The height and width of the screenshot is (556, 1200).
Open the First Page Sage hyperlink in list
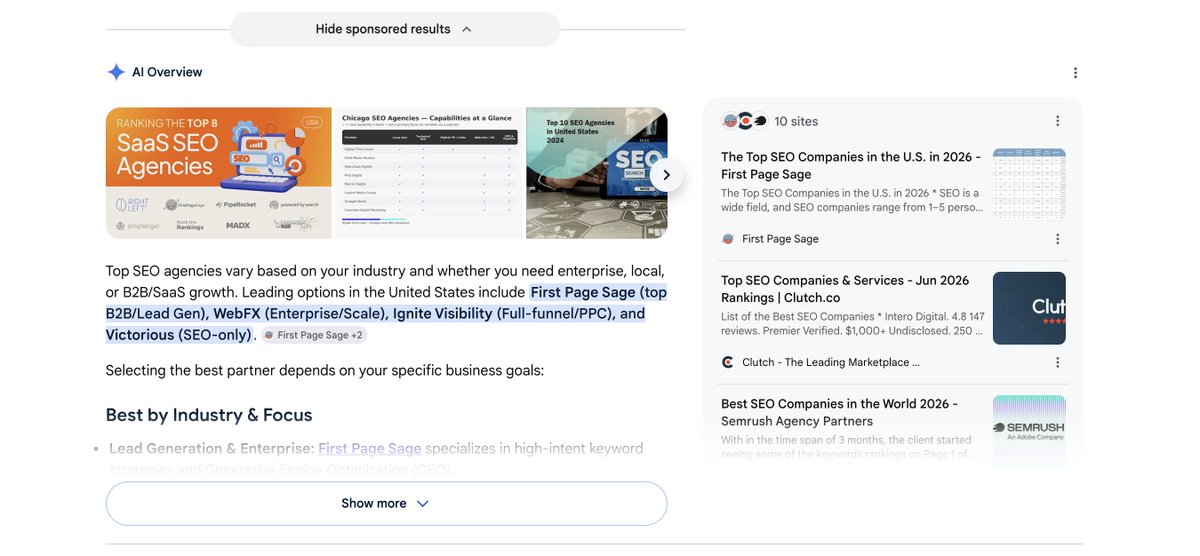[x=369, y=448]
